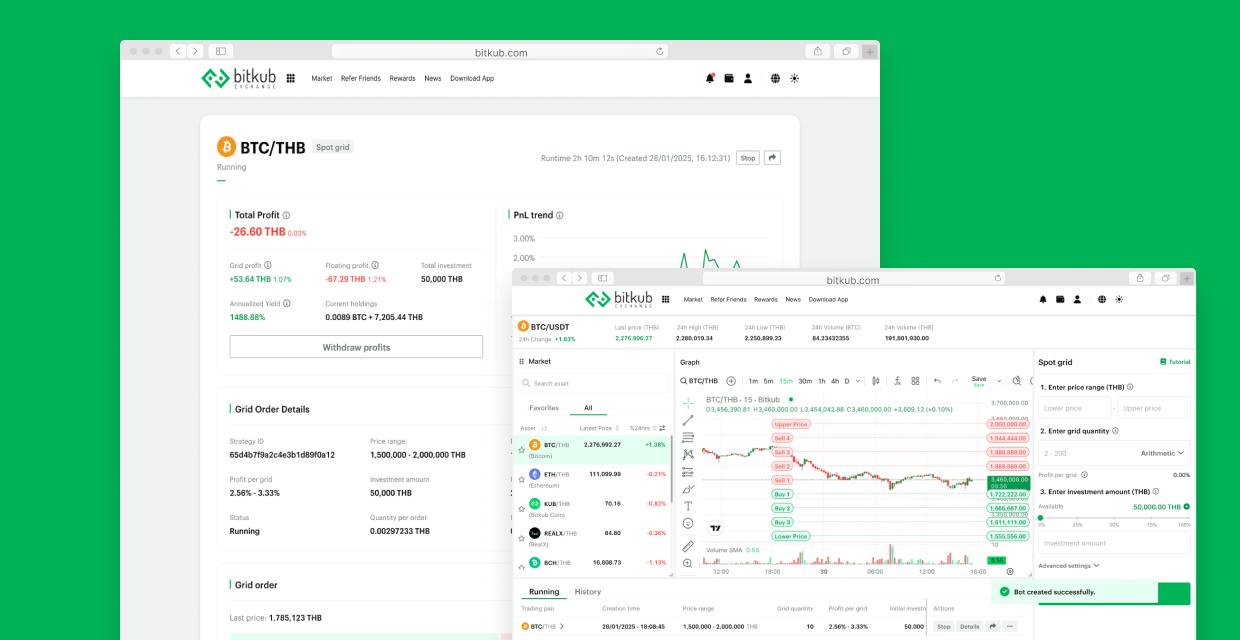Expand Advanced settings

tap(1069, 566)
